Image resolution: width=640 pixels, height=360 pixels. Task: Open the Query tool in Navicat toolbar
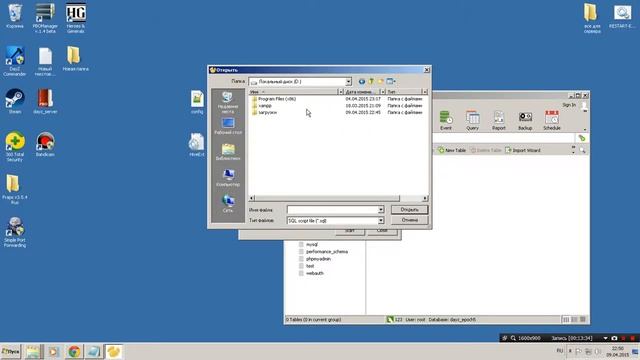click(472, 120)
